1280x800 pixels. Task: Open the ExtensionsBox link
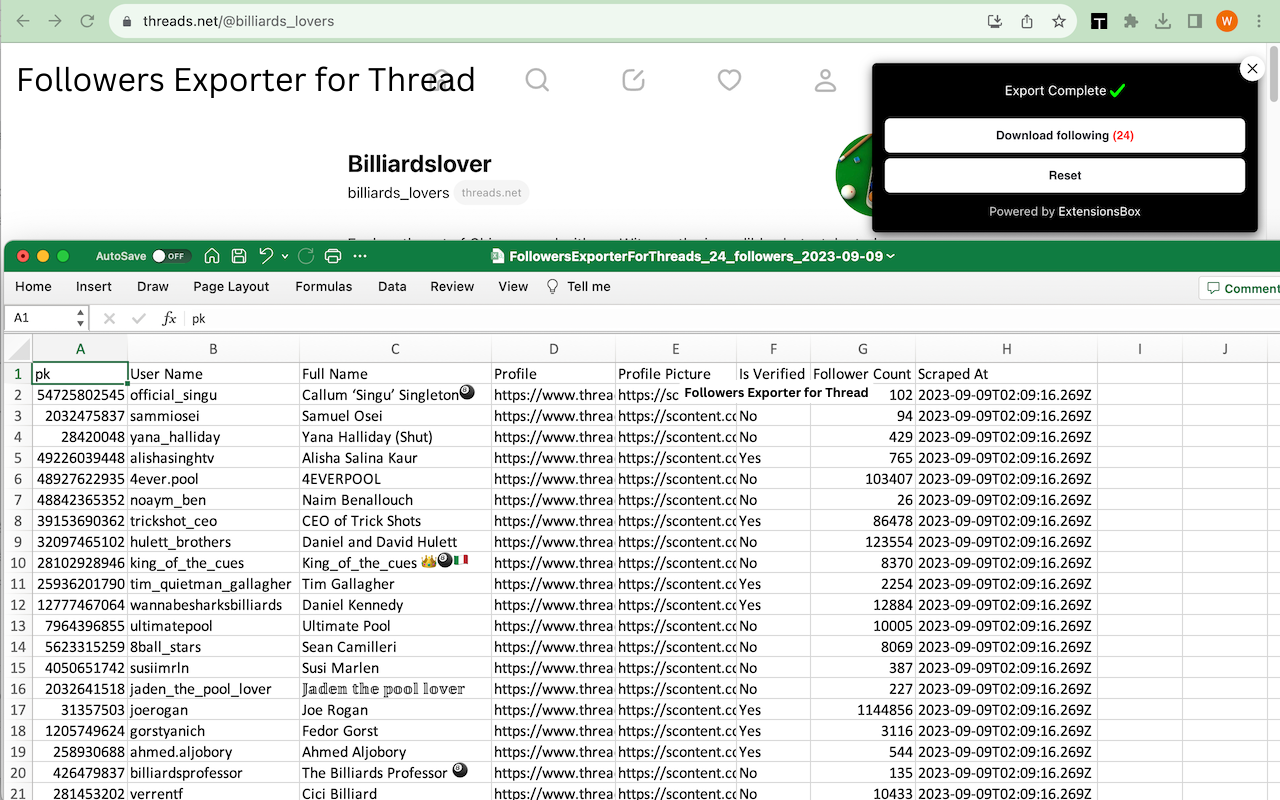click(1099, 212)
